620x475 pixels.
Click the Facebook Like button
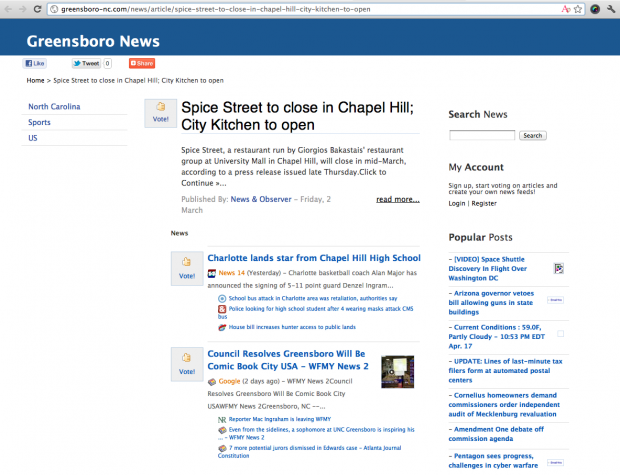click(35, 63)
